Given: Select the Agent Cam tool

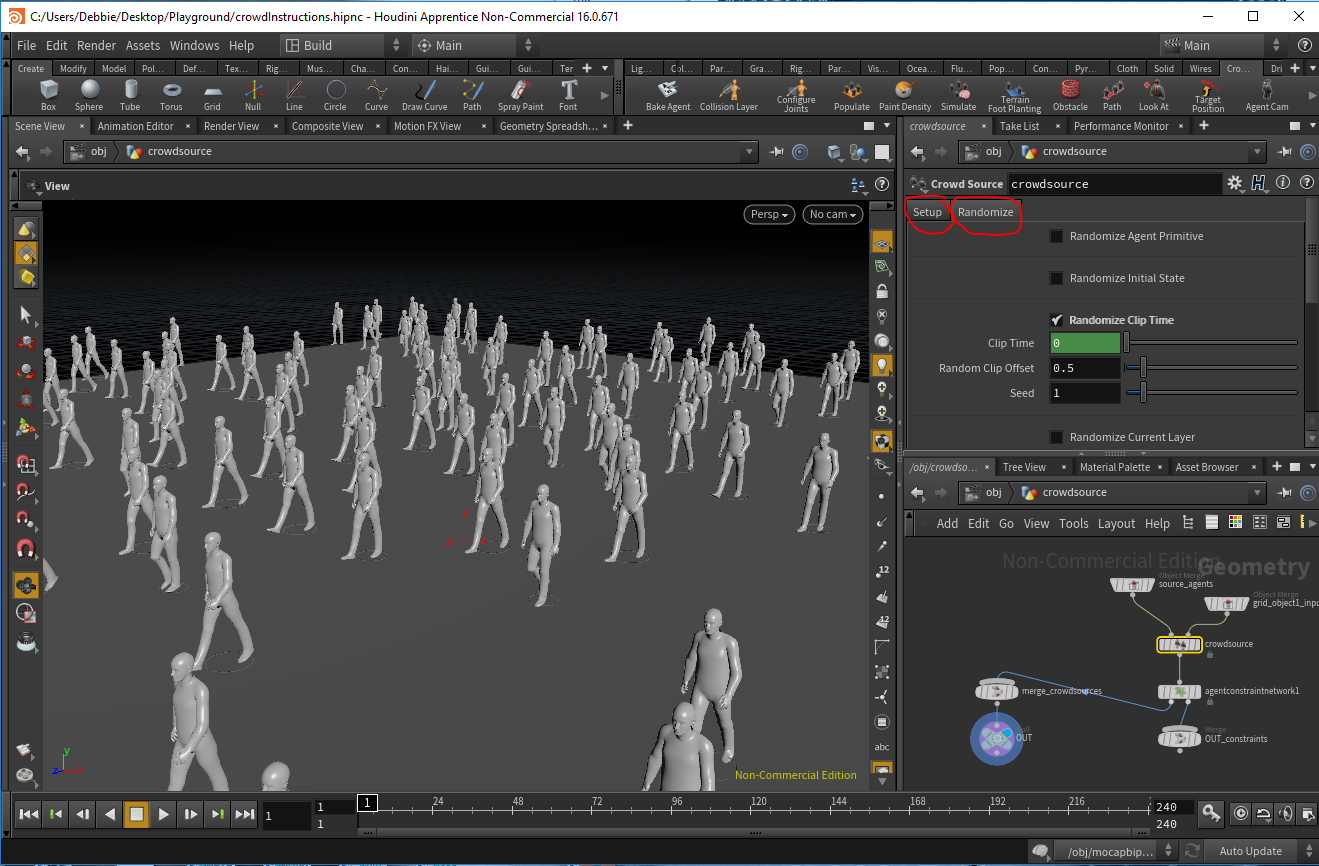Looking at the screenshot, I should [1266, 94].
